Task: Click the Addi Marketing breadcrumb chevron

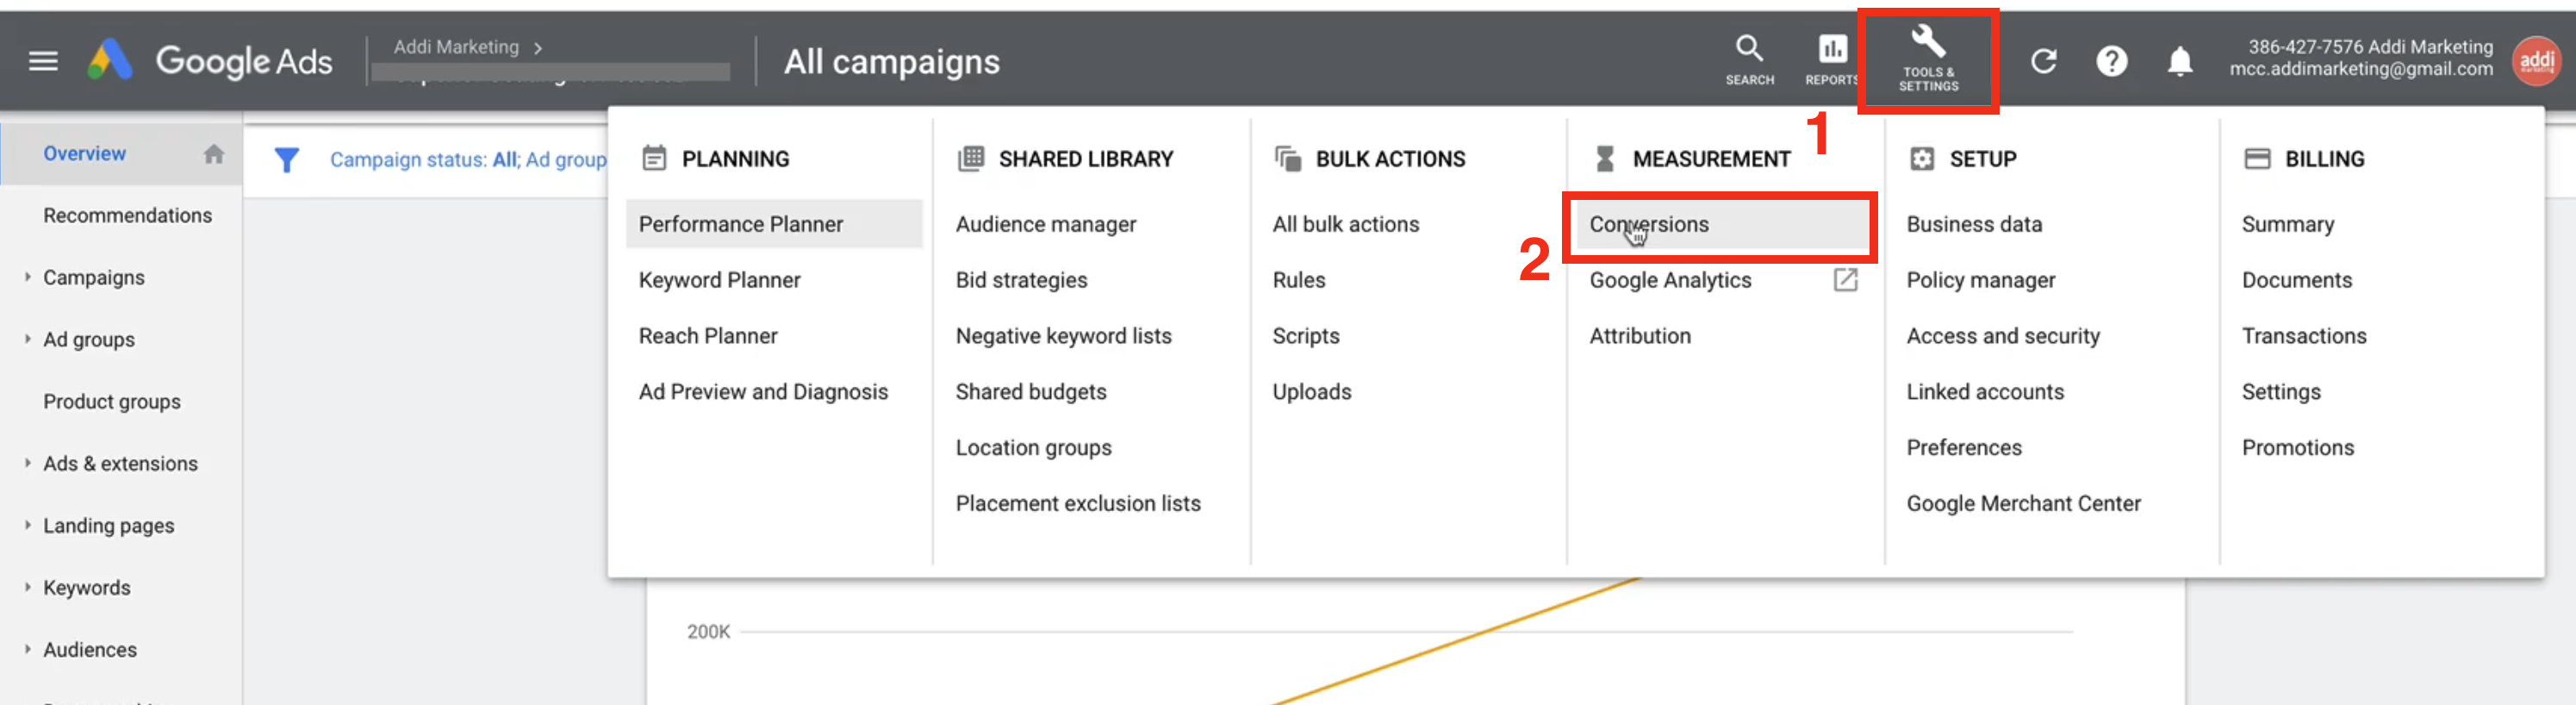Action: point(538,47)
